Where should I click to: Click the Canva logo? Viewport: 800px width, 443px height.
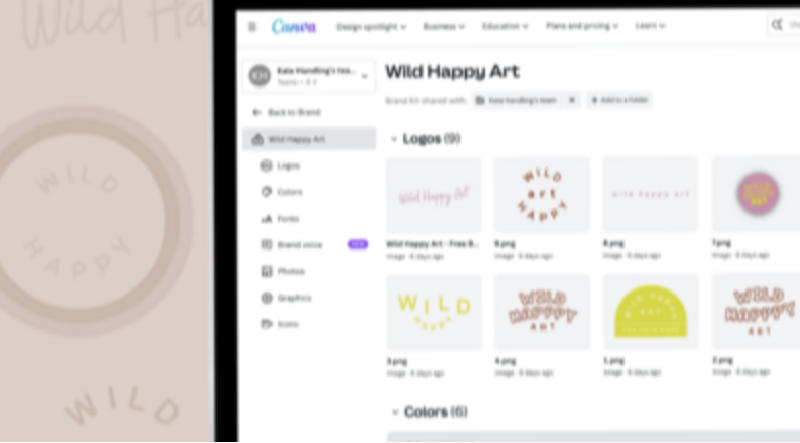pos(294,26)
